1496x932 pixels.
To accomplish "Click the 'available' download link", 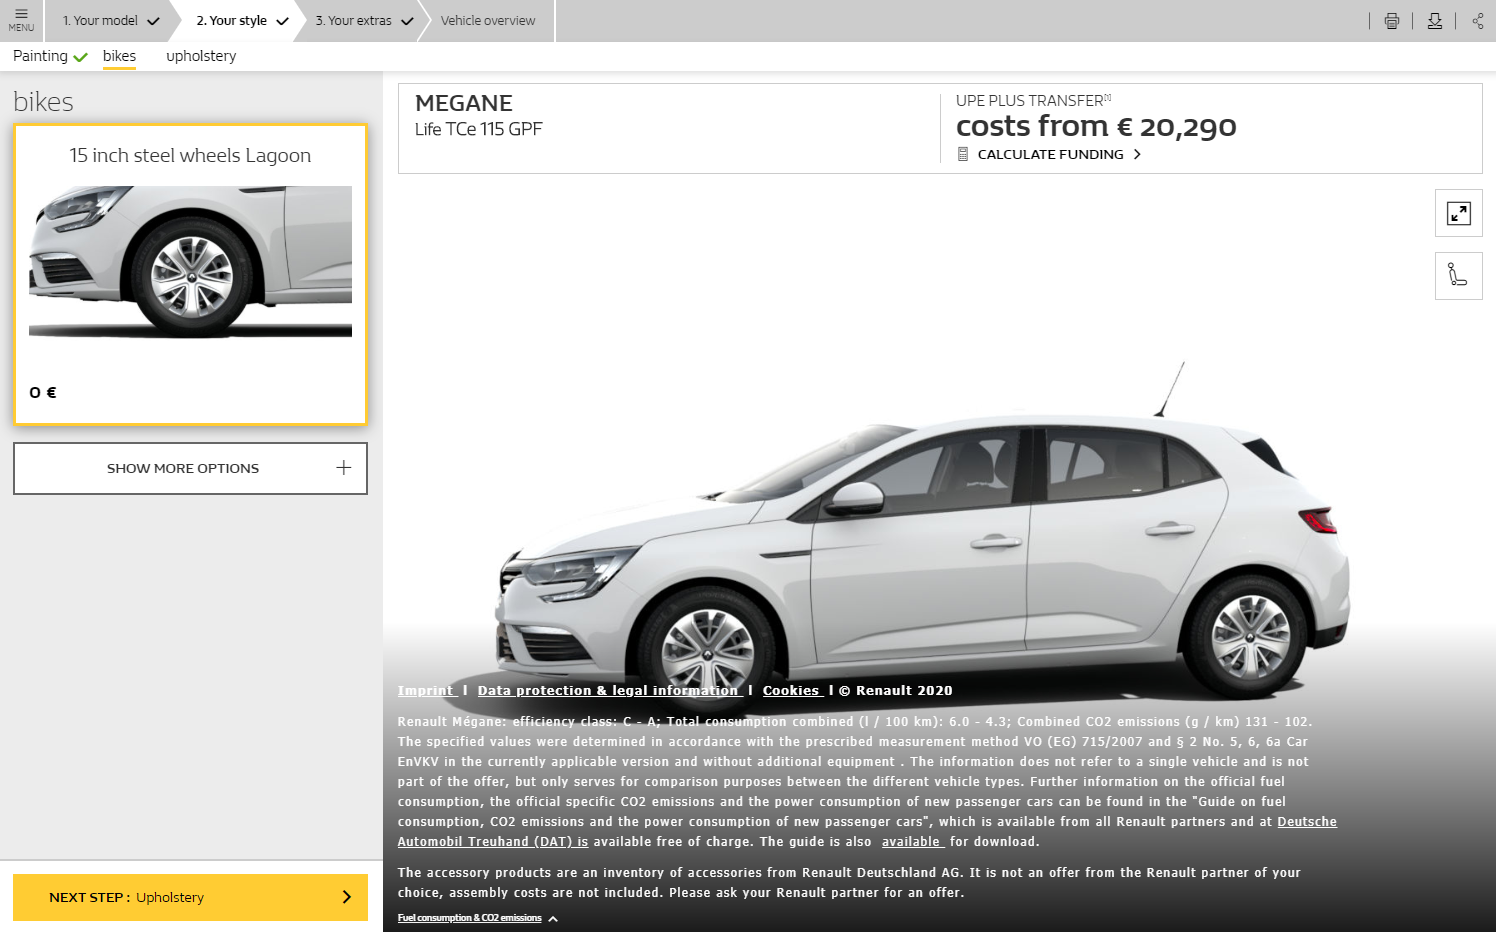I will (912, 842).
